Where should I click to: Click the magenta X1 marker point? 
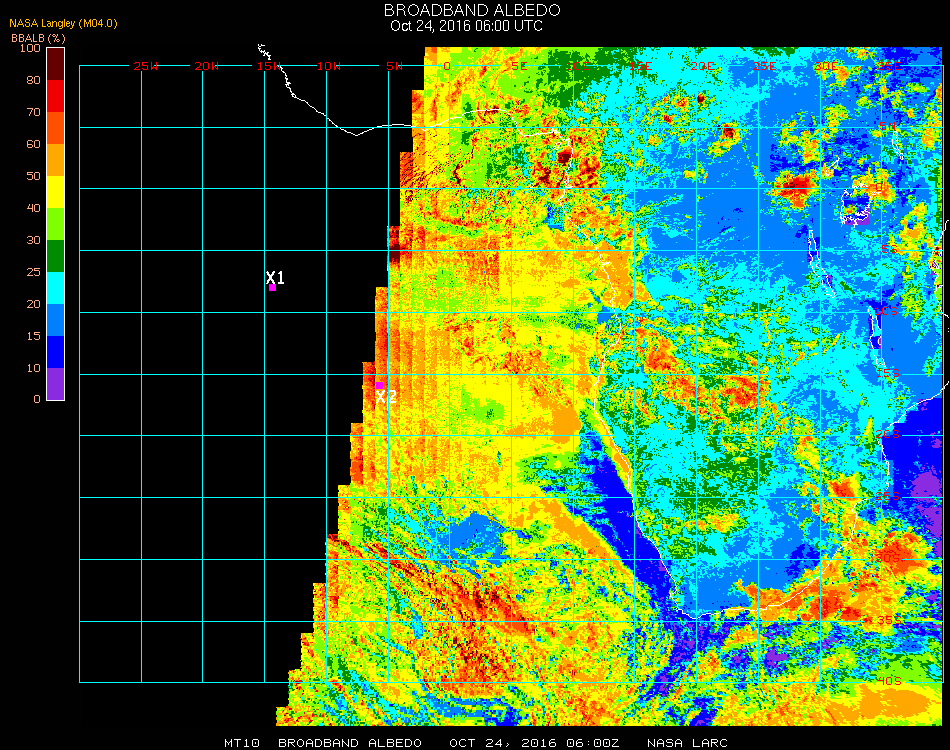(x=272, y=287)
